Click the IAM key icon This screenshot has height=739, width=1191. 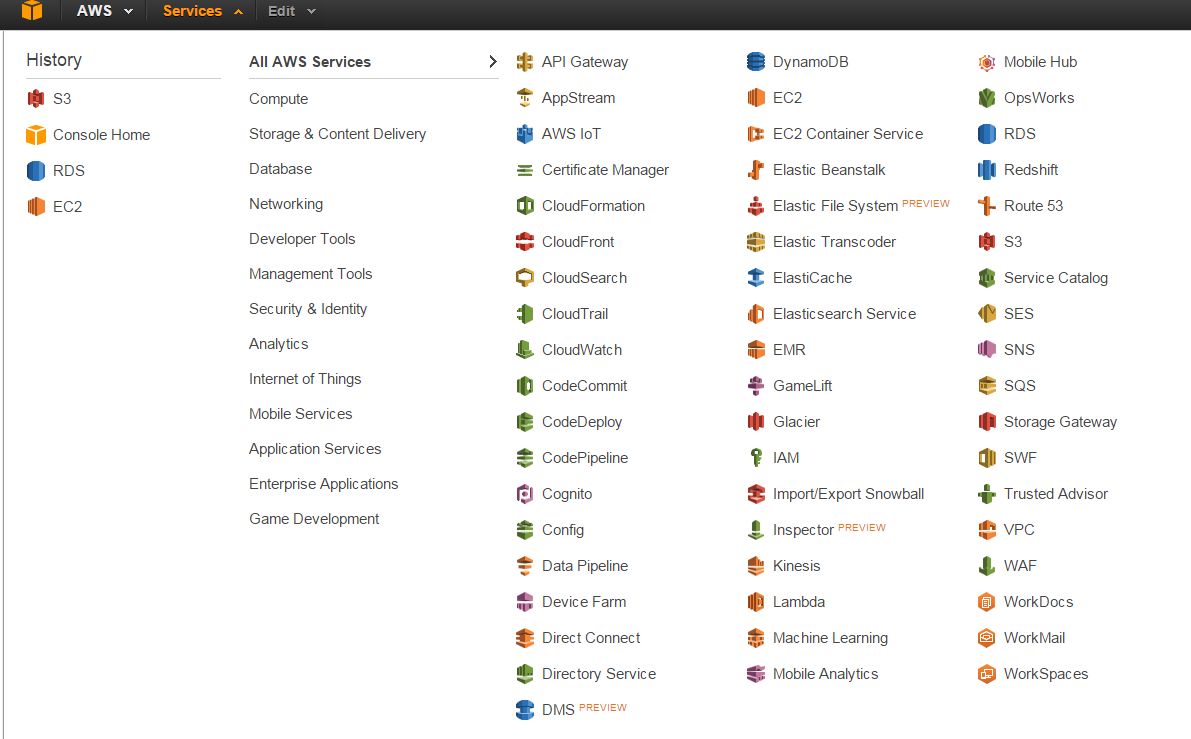[756, 458]
